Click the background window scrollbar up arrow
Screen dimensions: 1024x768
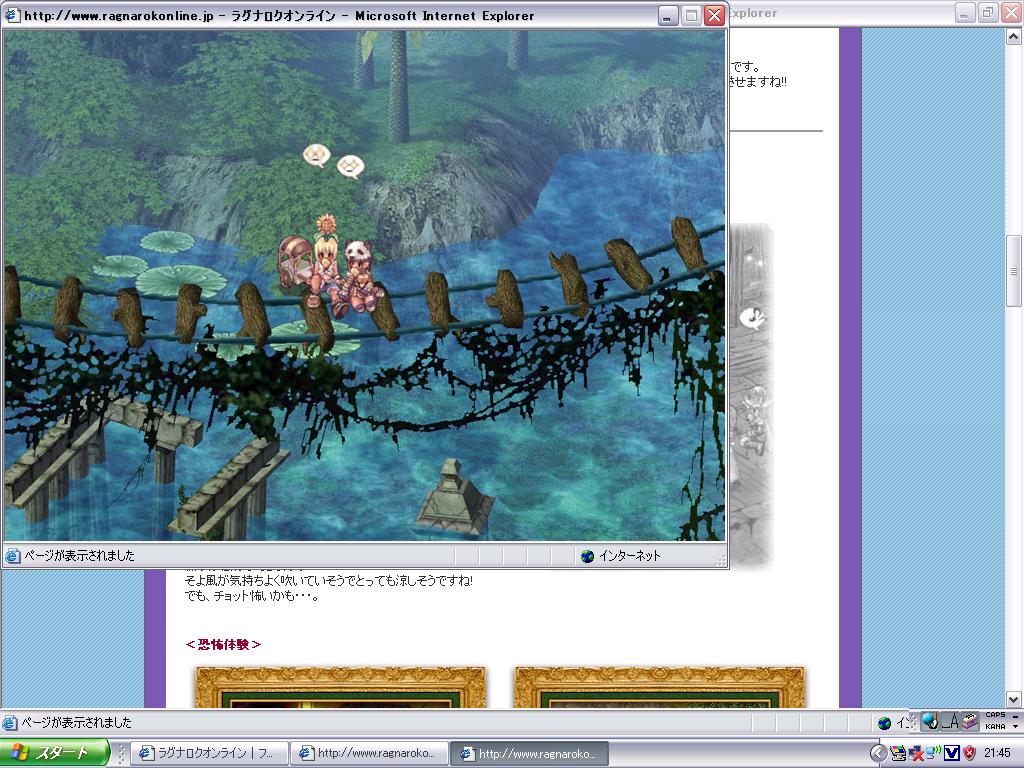click(1014, 37)
